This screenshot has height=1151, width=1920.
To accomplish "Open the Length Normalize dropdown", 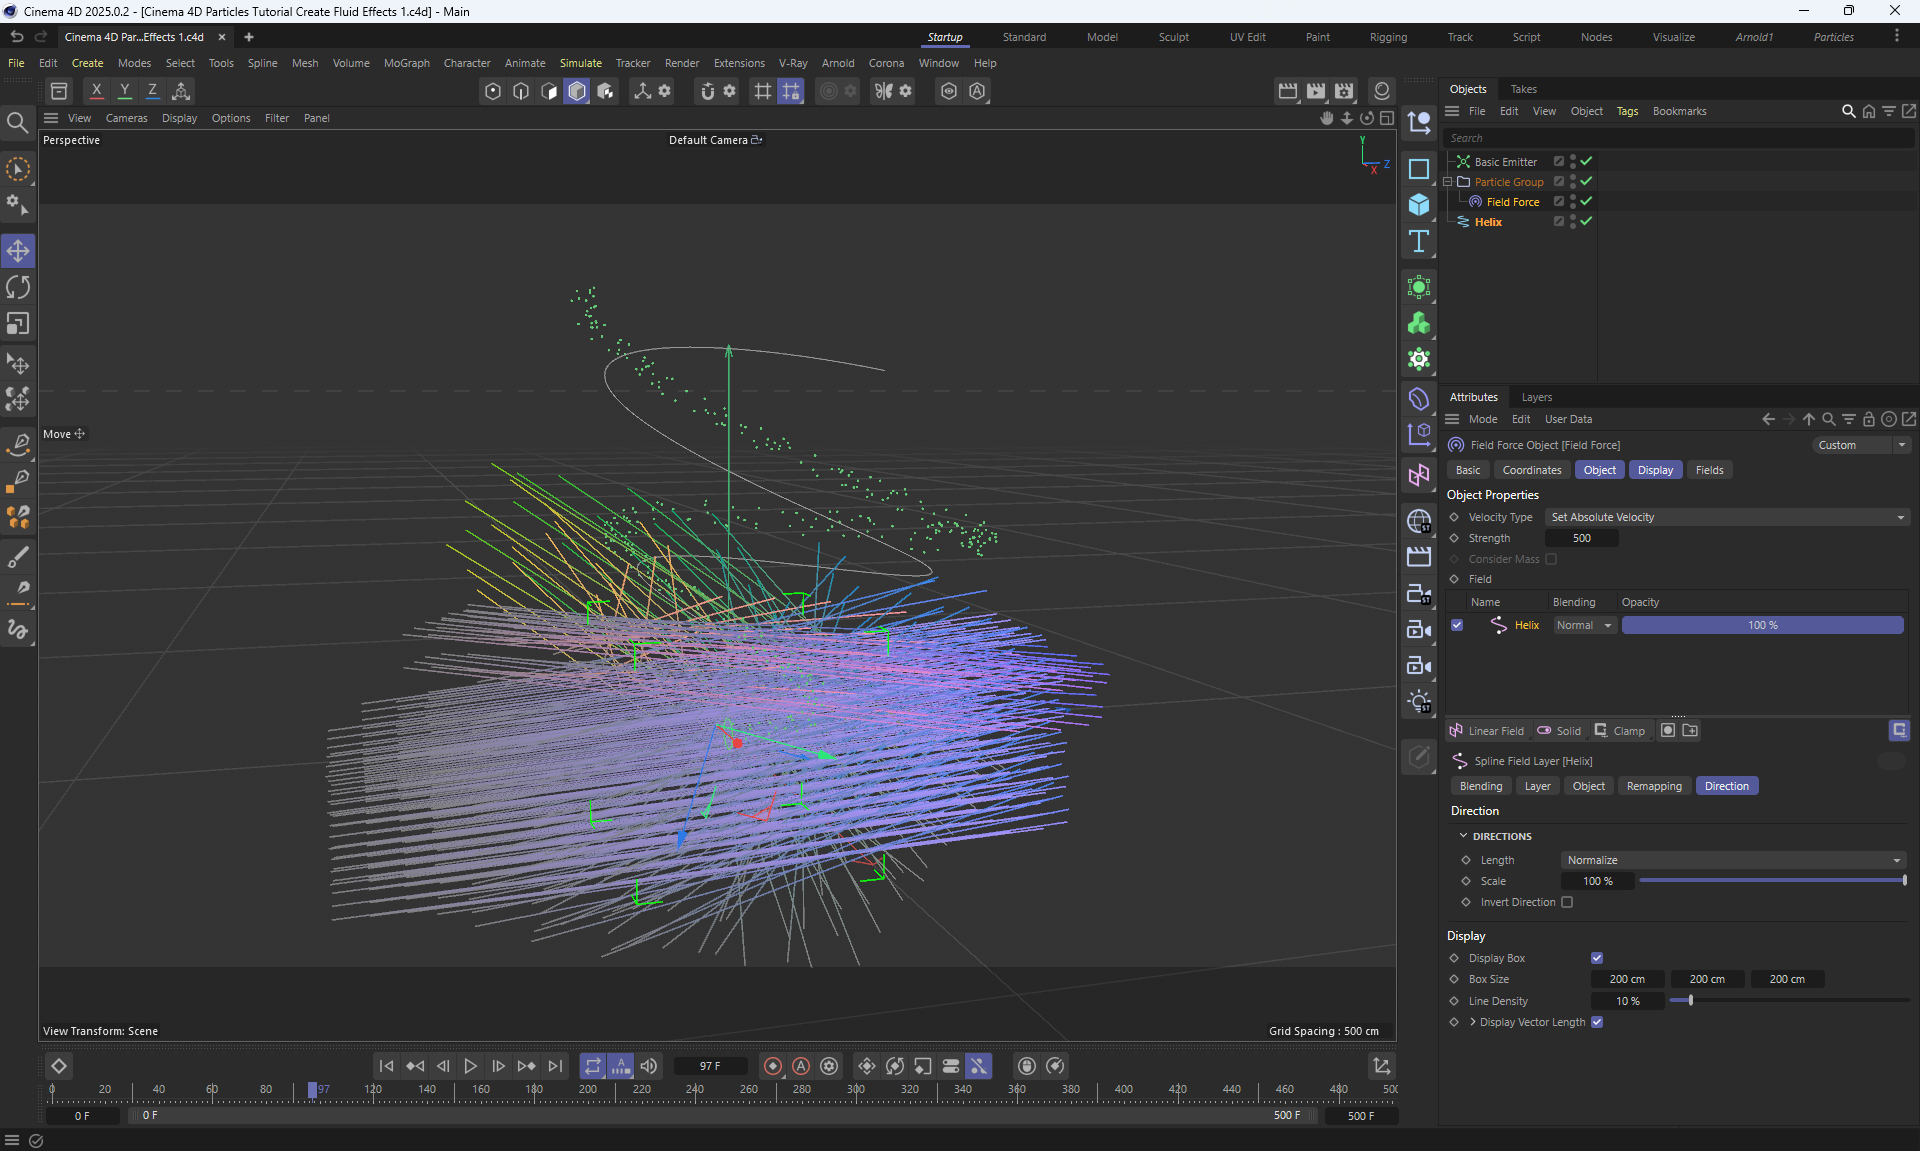I will click(1733, 860).
